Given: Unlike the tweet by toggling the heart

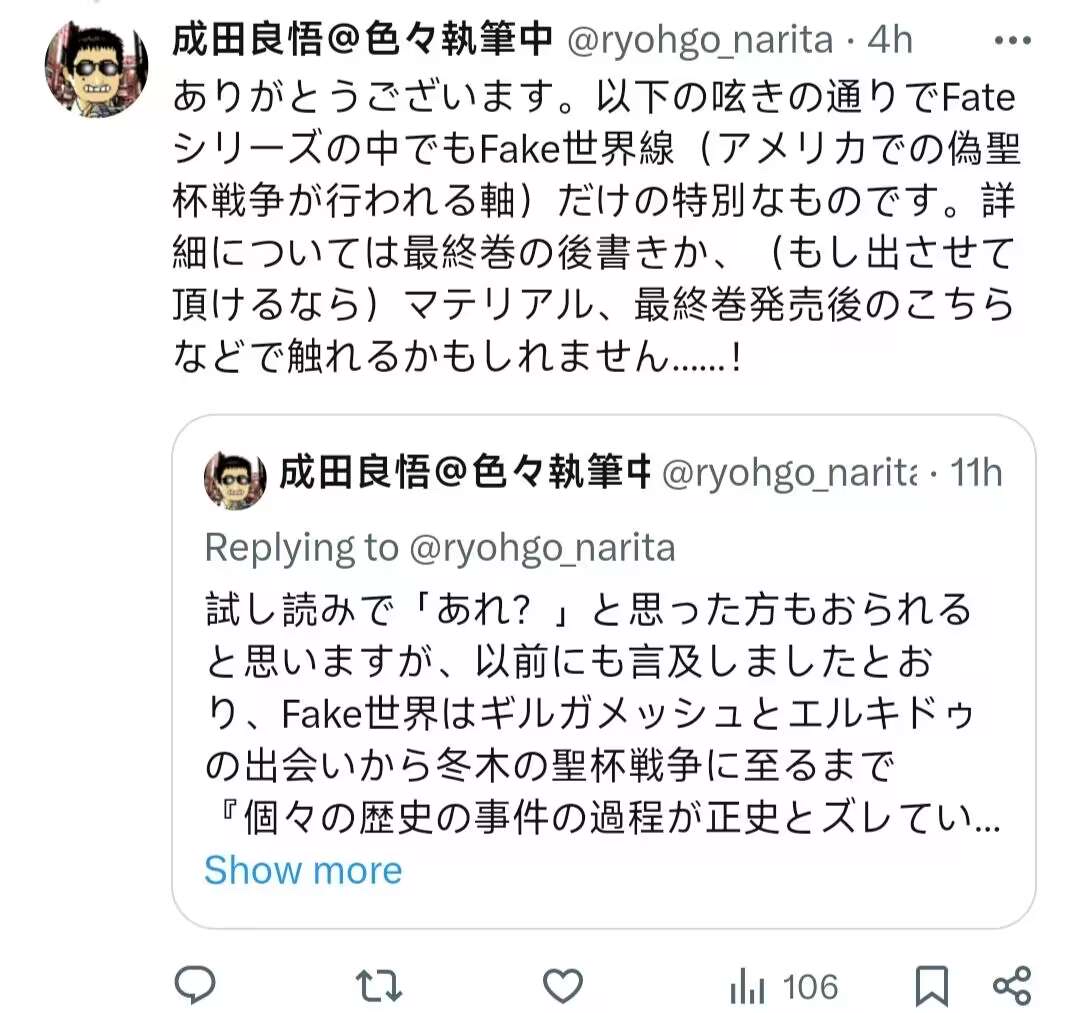Looking at the screenshot, I should click(563, 985).
